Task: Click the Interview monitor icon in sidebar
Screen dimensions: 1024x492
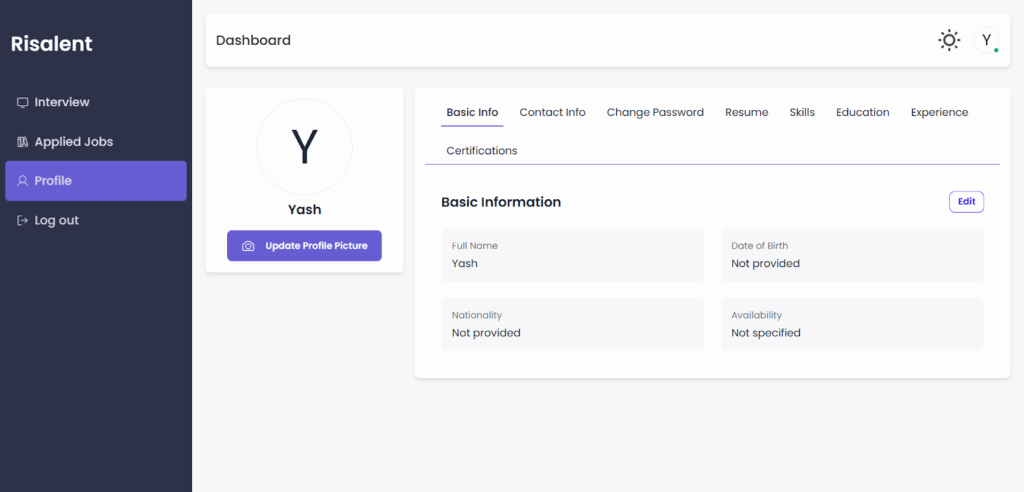Action: (x=23, y=102)
